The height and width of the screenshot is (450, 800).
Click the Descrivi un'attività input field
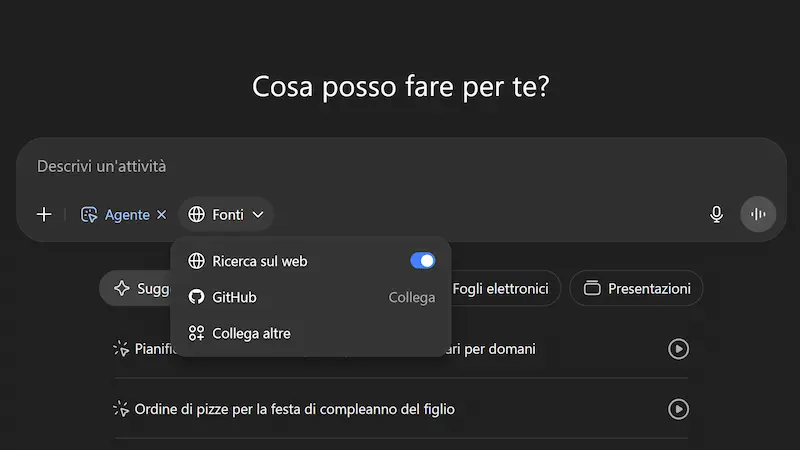click(x=401, y=166)
